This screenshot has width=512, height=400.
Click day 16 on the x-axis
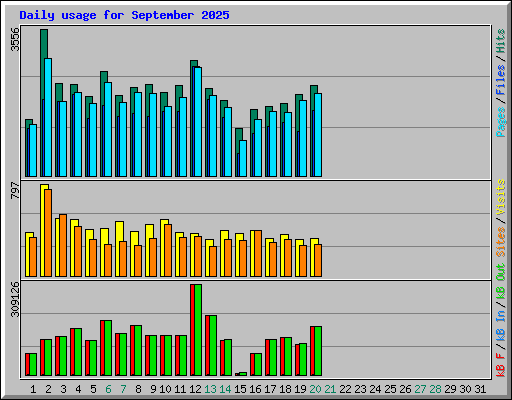(255, 389)
